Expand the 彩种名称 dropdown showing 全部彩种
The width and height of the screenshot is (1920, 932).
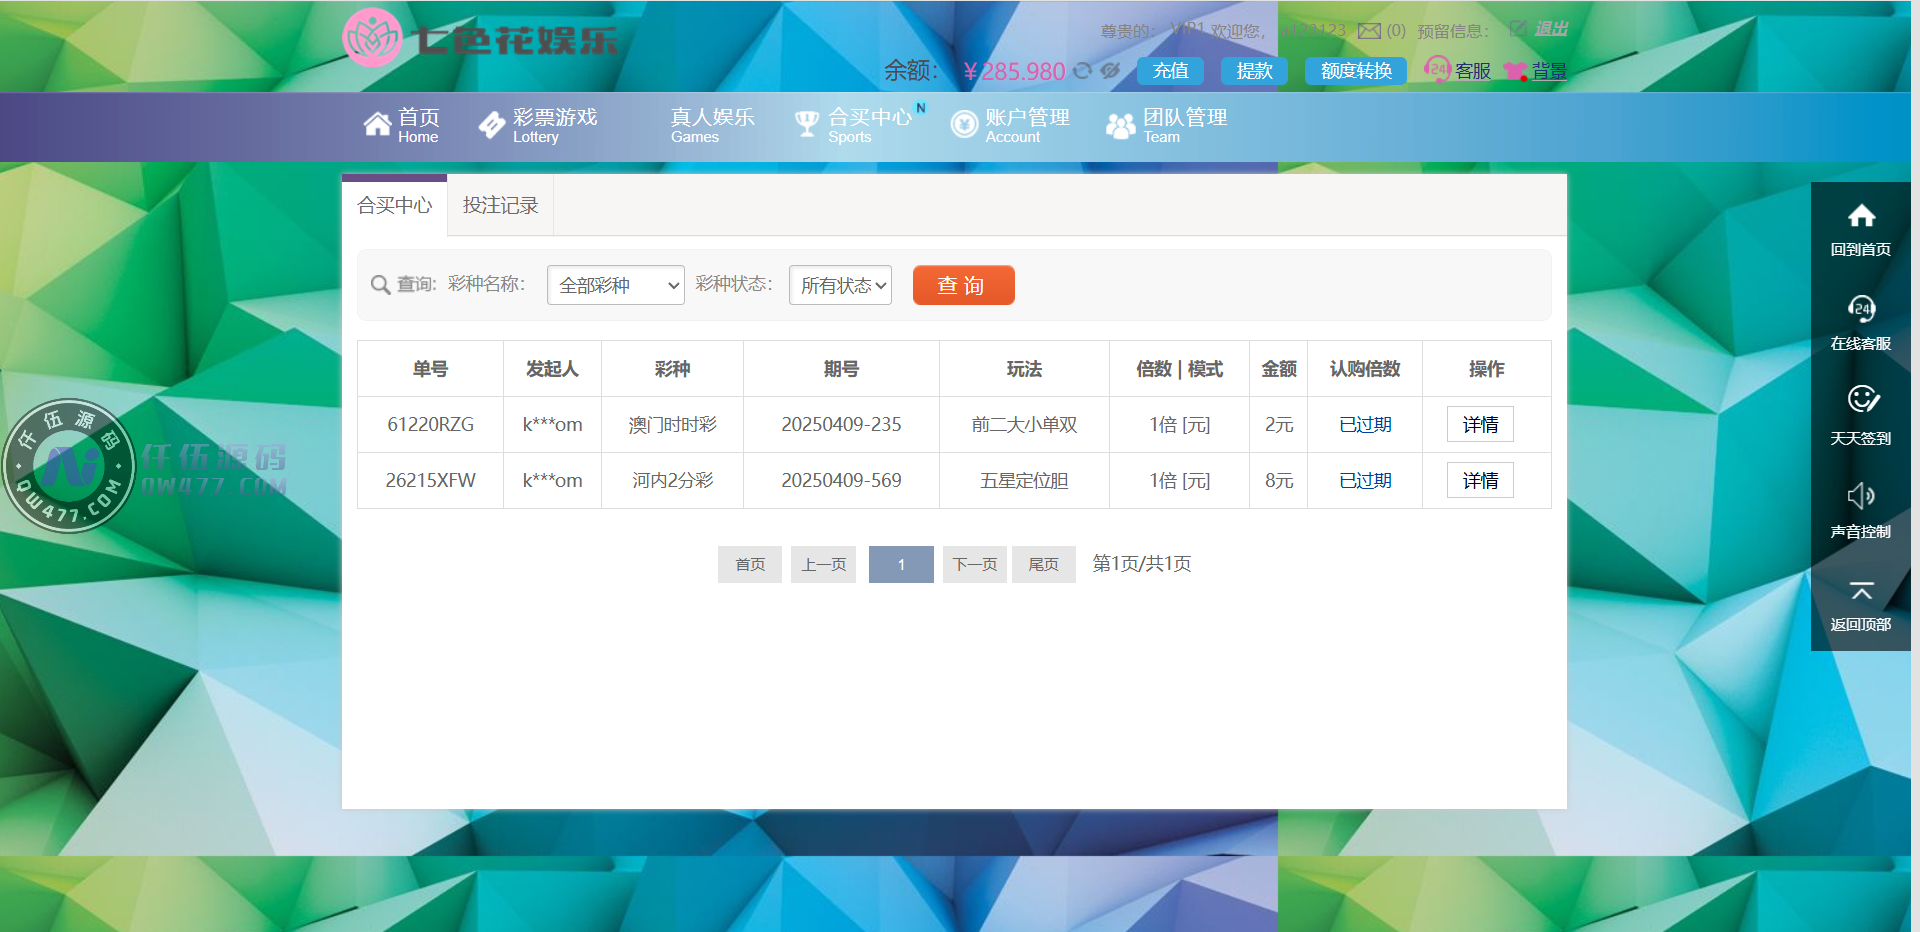point(615,285)
